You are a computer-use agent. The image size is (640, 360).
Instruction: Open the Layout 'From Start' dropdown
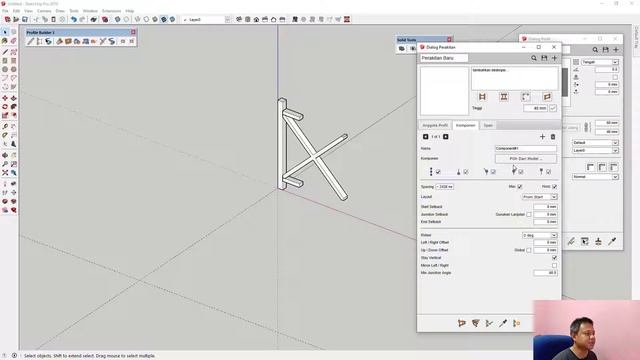[x=539, y=197]
